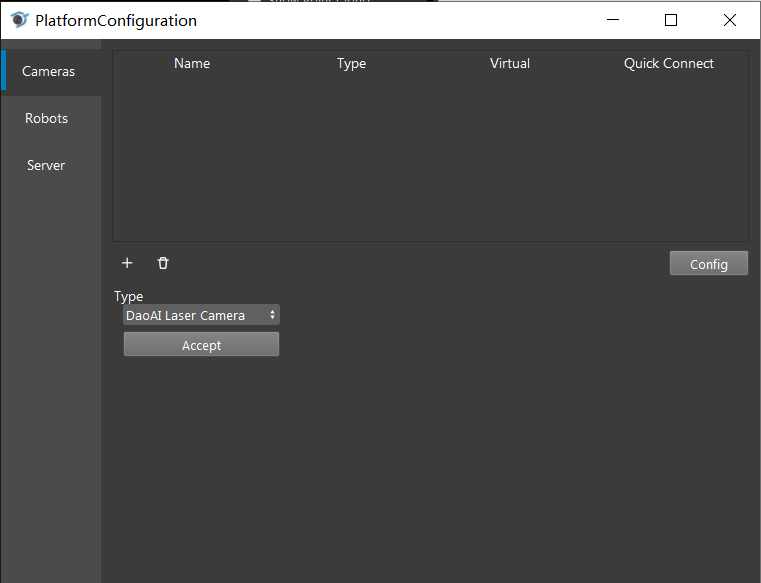Maximize the PlatformConfiguration window
Screen dimensions: 761x583
[x=671, y=20]
